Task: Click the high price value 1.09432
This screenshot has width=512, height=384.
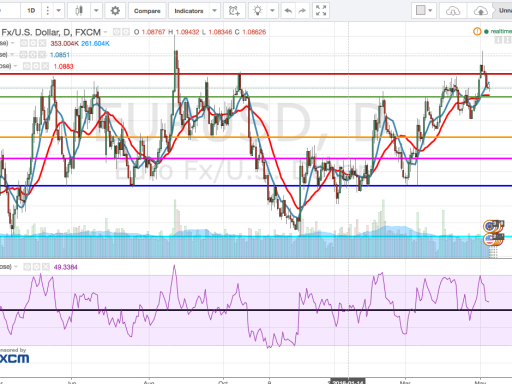Action: 187,32
